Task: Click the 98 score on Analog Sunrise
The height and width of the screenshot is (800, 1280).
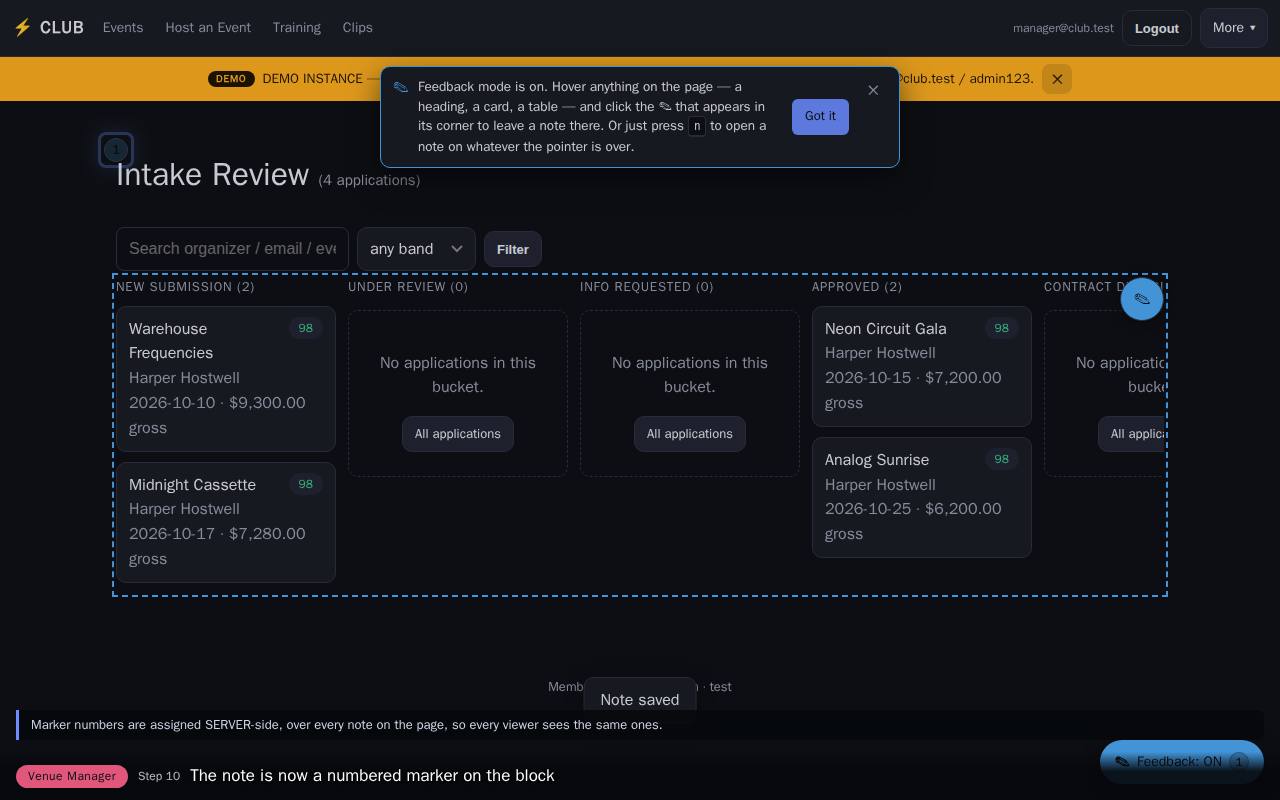Action: [x=1002, y=460]
